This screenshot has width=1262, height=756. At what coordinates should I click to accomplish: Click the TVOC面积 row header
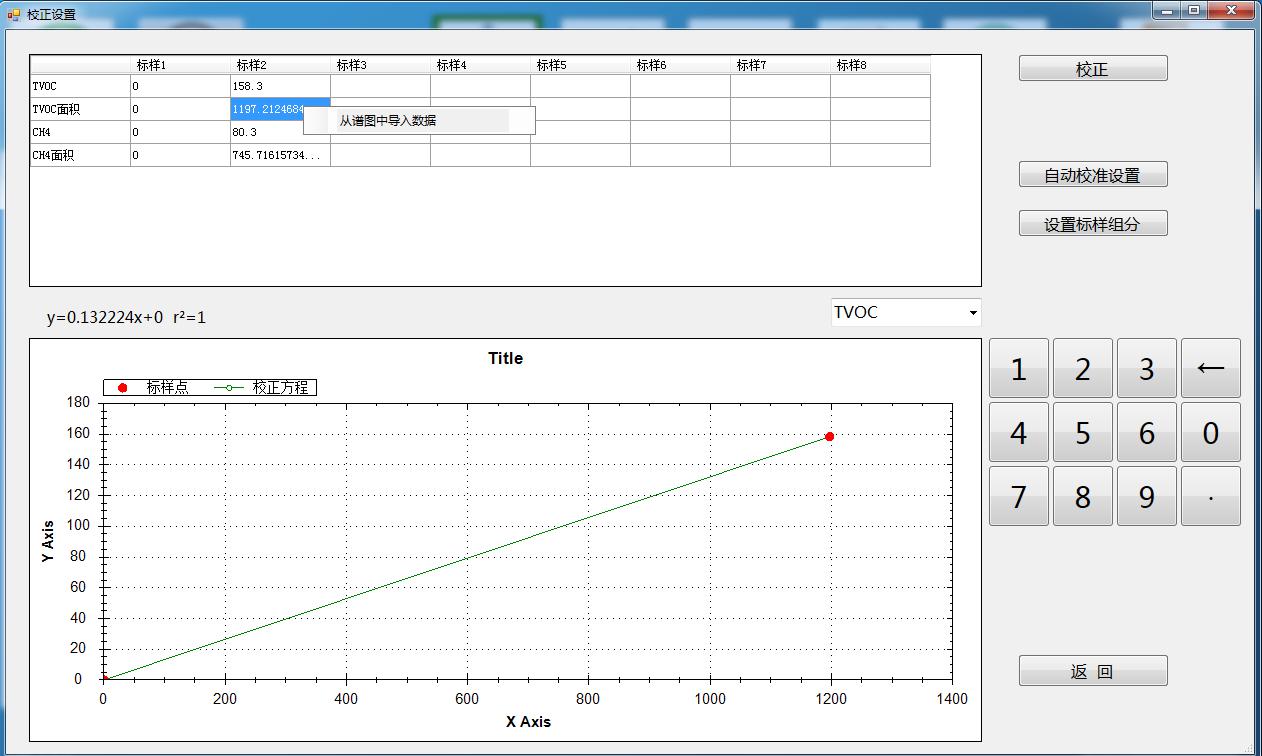point(80,109)
